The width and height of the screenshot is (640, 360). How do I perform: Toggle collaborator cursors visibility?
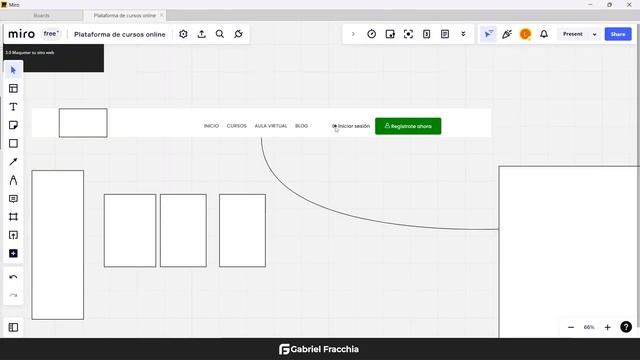tap(488, 34)
